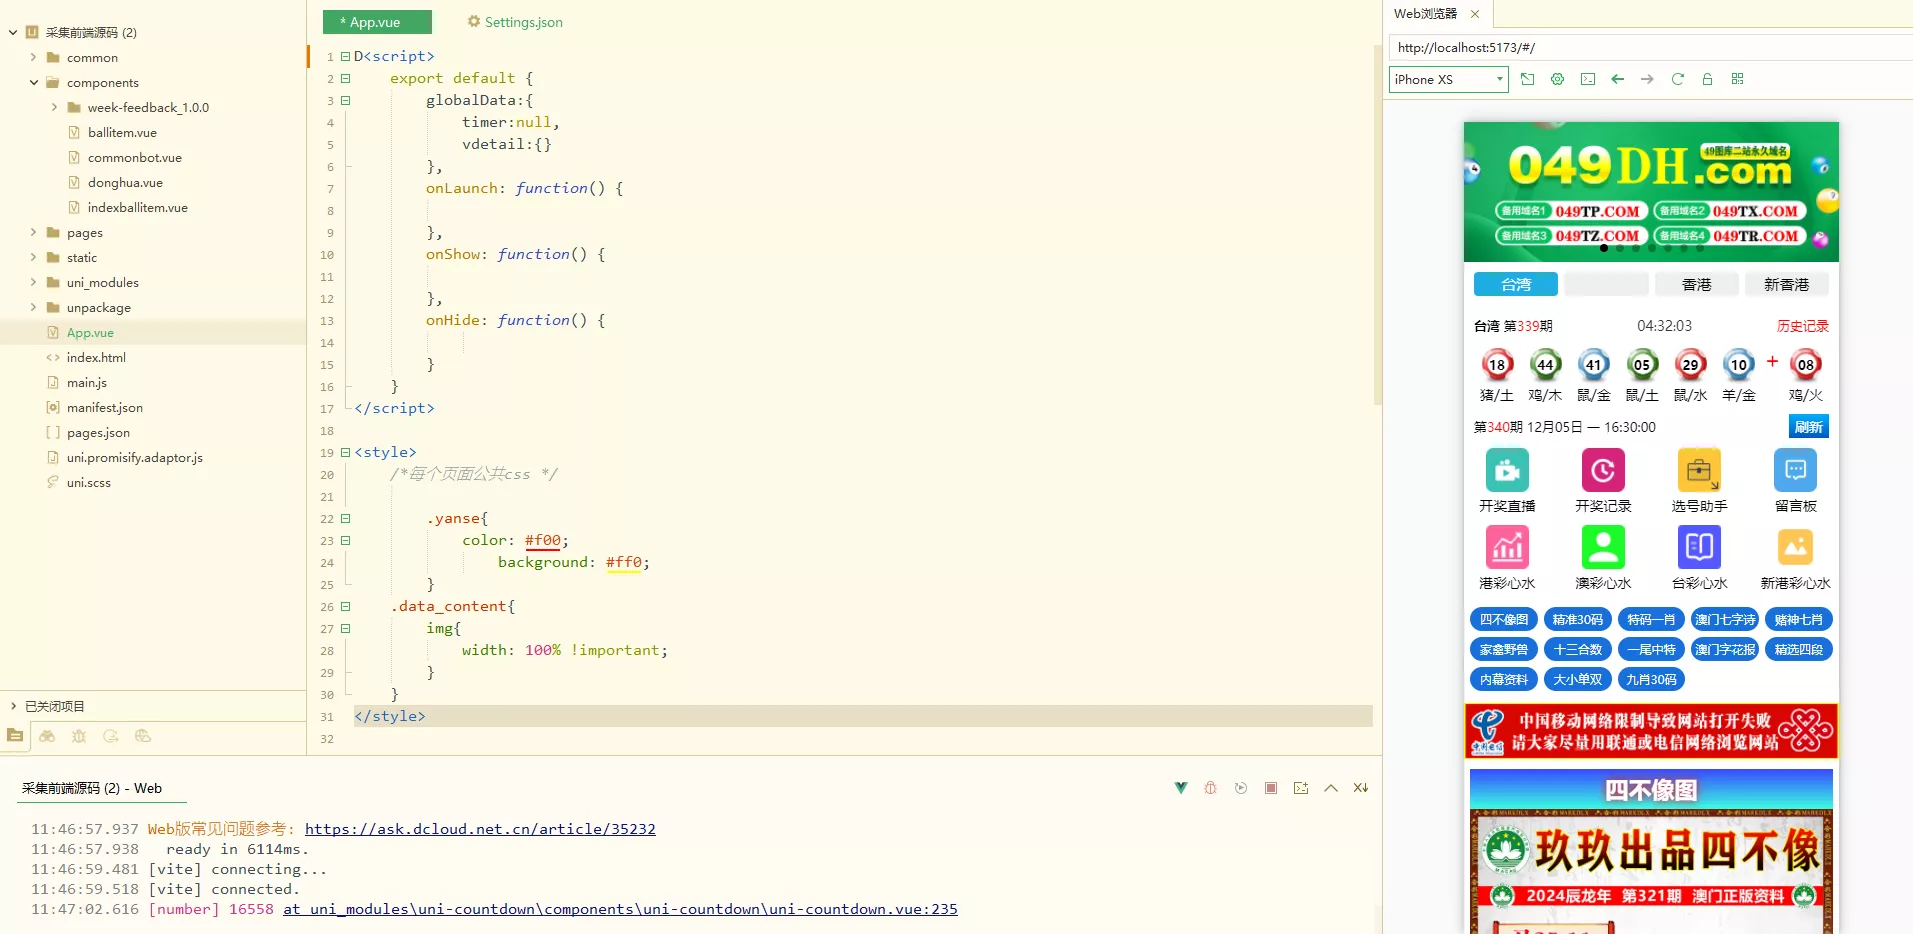Click the red debug bug icon in console
This screenshot has width=1913, height=934.
(1210, 788)
